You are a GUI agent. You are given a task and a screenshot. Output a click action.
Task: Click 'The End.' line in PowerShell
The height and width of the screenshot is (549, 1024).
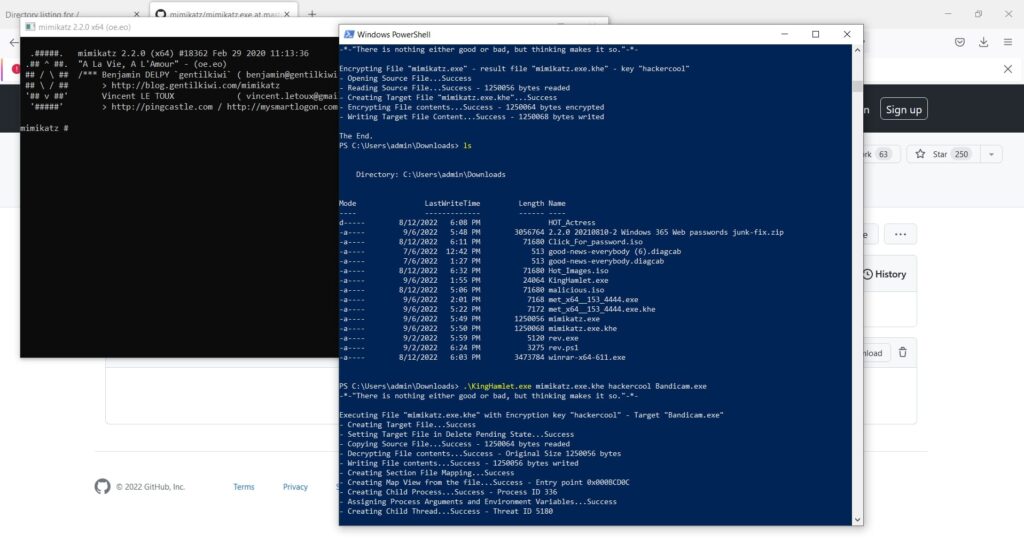click(x=356, y=136)
